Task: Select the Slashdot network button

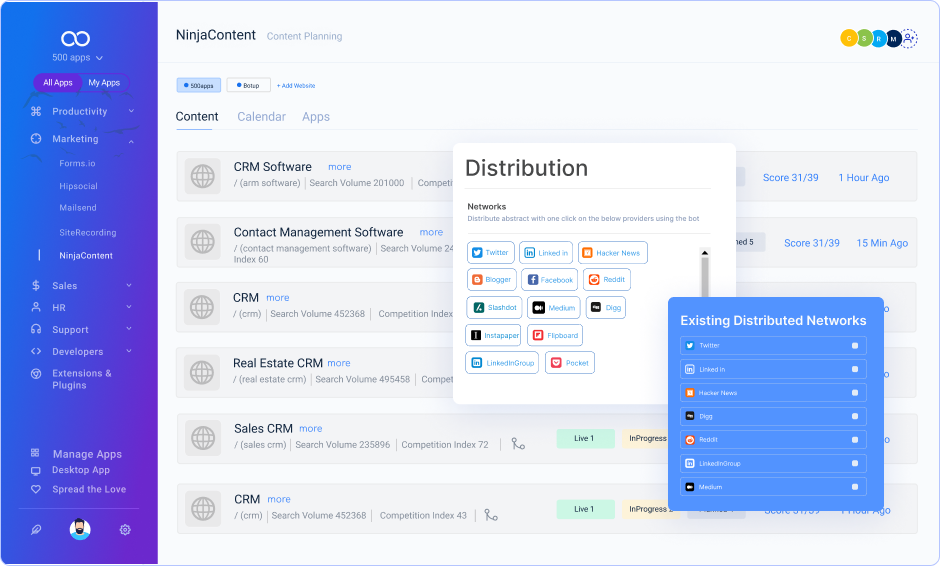Action: 493,308
